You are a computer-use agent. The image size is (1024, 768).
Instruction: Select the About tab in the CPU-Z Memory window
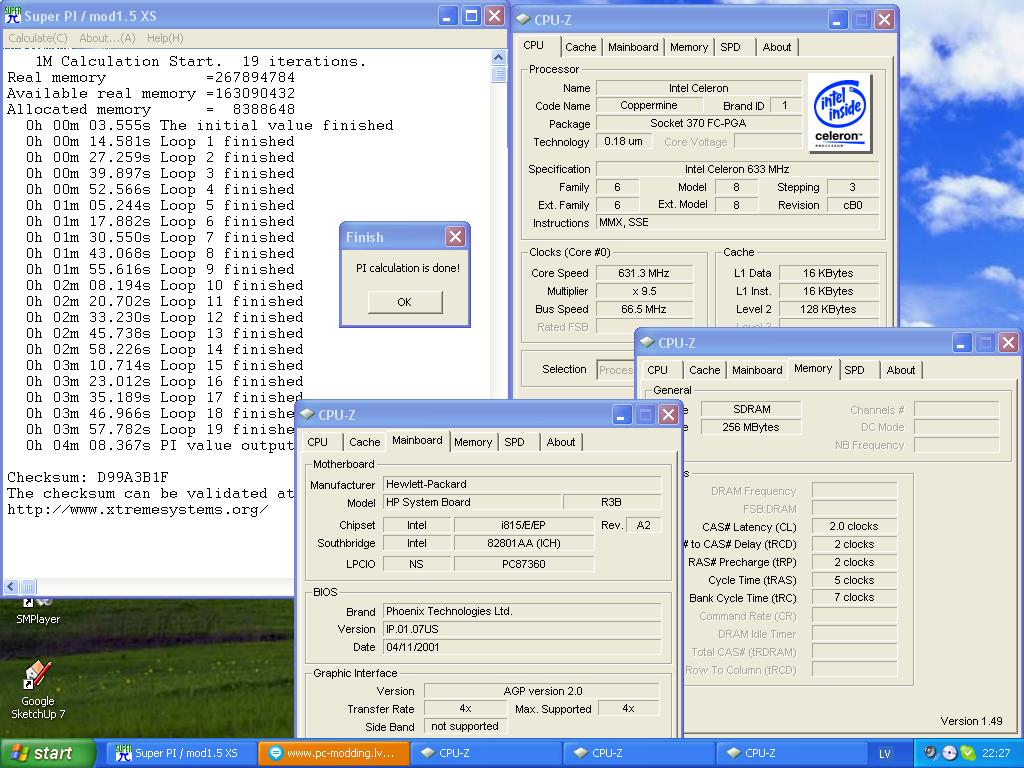coord(901,370)
